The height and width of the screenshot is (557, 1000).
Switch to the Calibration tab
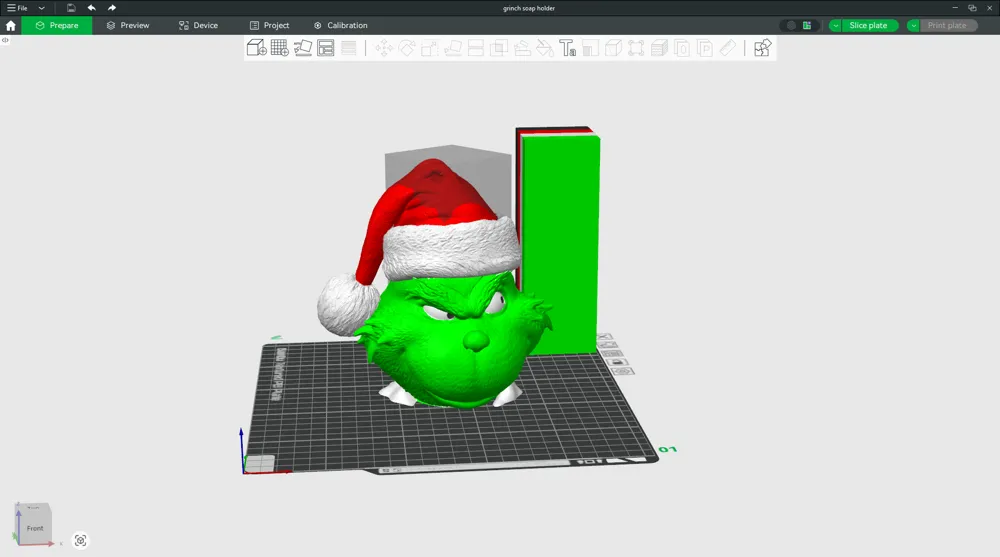point(341,26)
